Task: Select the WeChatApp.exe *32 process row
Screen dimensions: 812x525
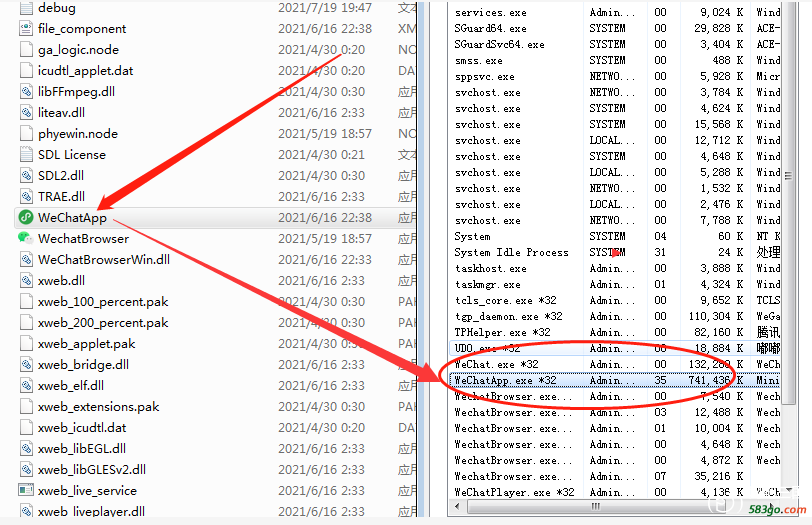Action: (x=615, y=380)
